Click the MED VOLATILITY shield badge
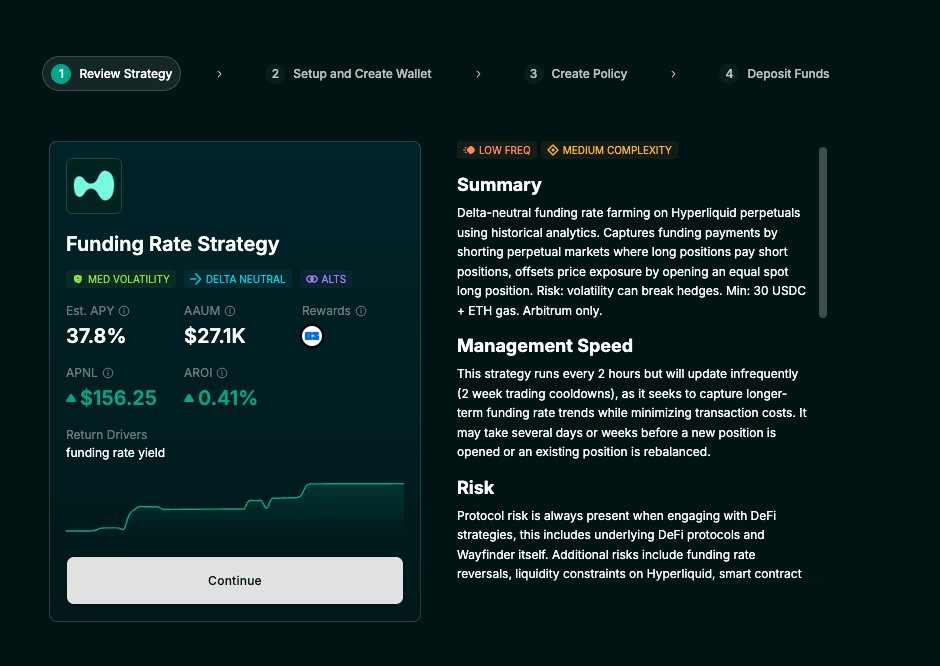Screen dimensions: 940x666 coord(120,279)
